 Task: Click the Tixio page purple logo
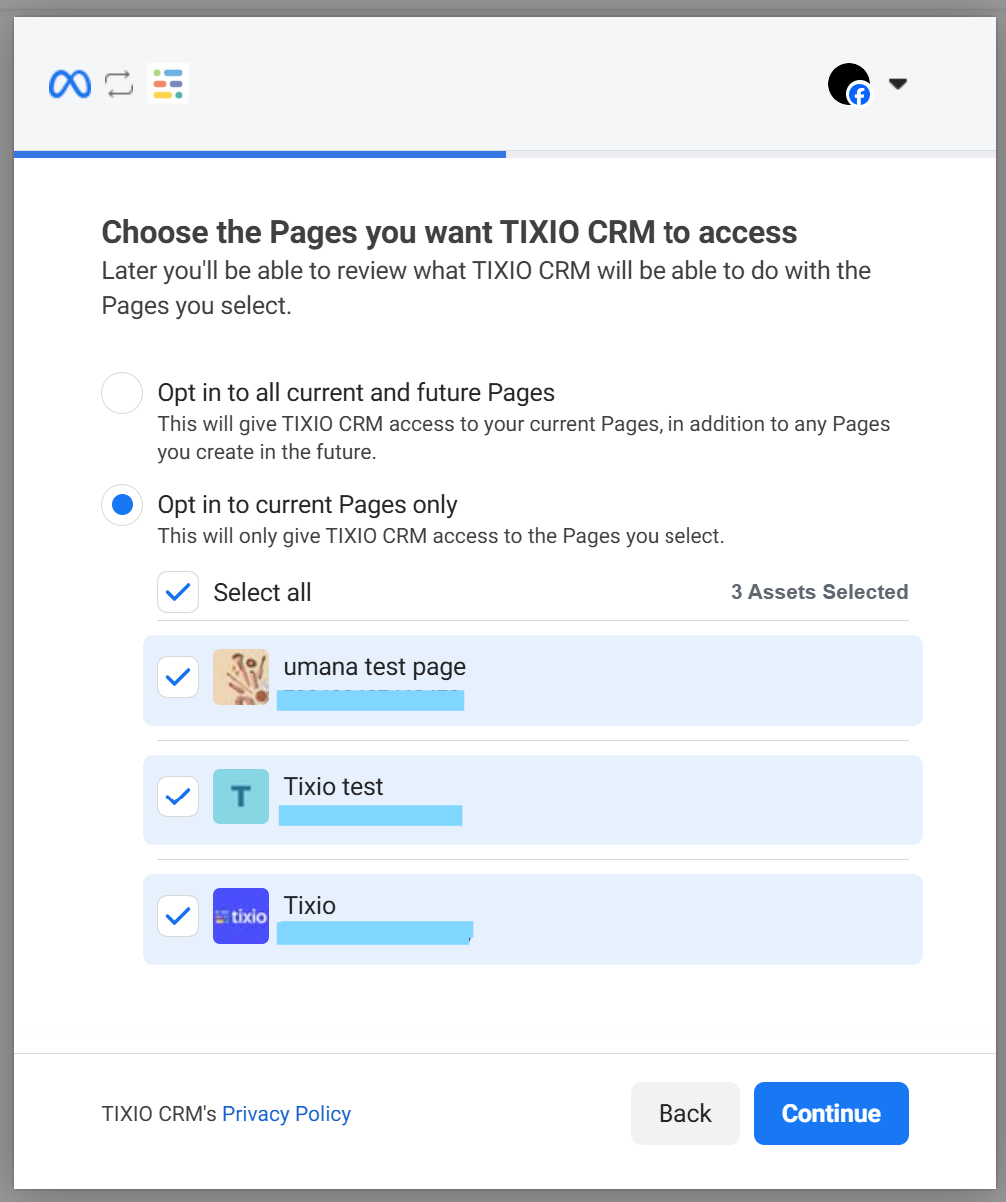pos(241,916)
